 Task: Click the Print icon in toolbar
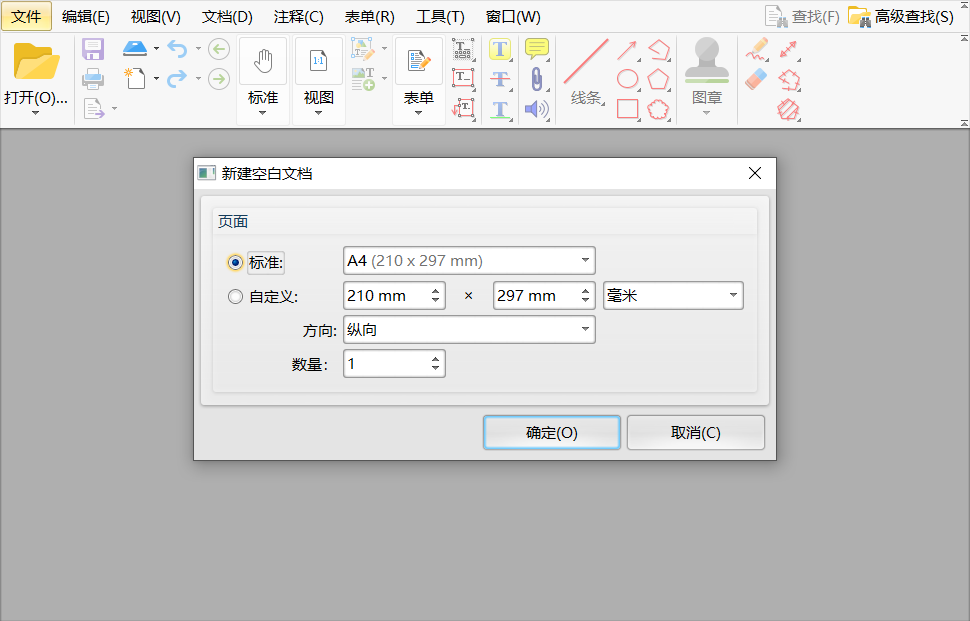pos(93,79)
